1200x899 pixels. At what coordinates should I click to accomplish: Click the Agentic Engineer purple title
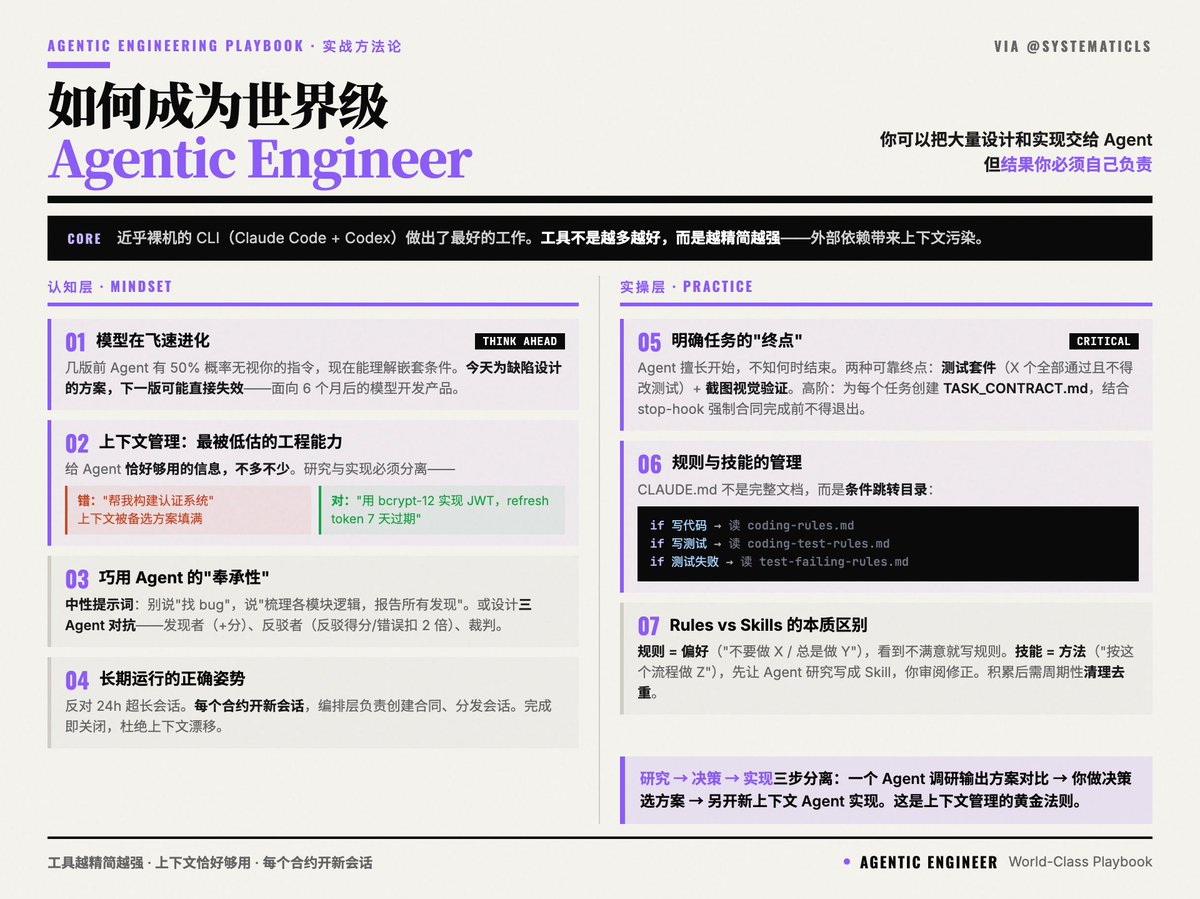pyautogui.click(x=260, y=160)
